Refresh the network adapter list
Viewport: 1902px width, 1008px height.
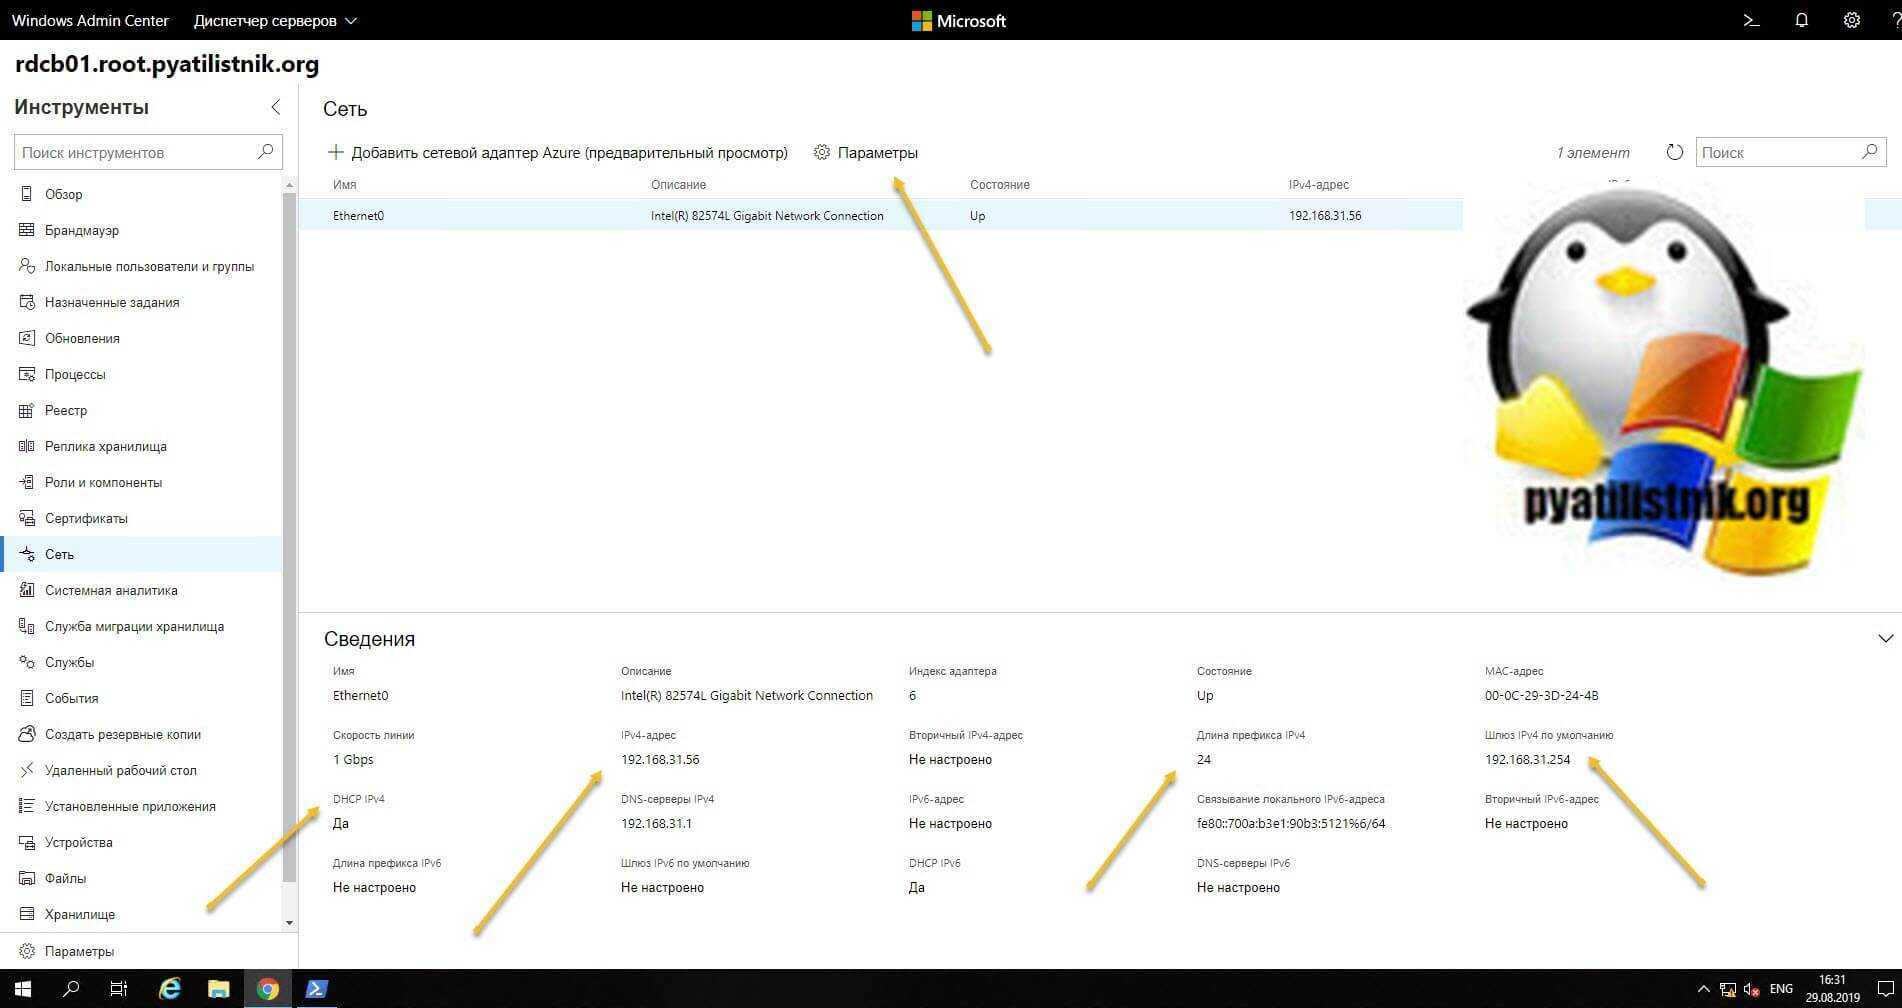pos(1674,152)
